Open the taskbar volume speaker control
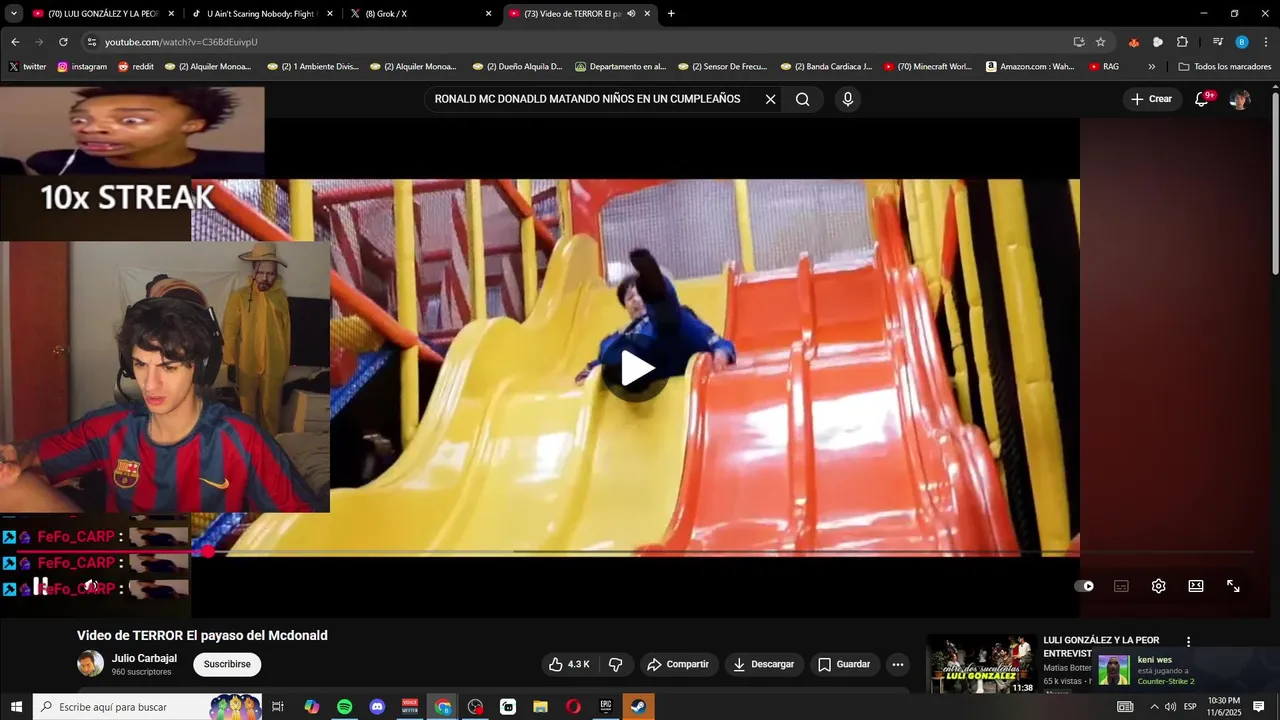Viewport: 1280px width, 720px height. (x=1170, y=707)
